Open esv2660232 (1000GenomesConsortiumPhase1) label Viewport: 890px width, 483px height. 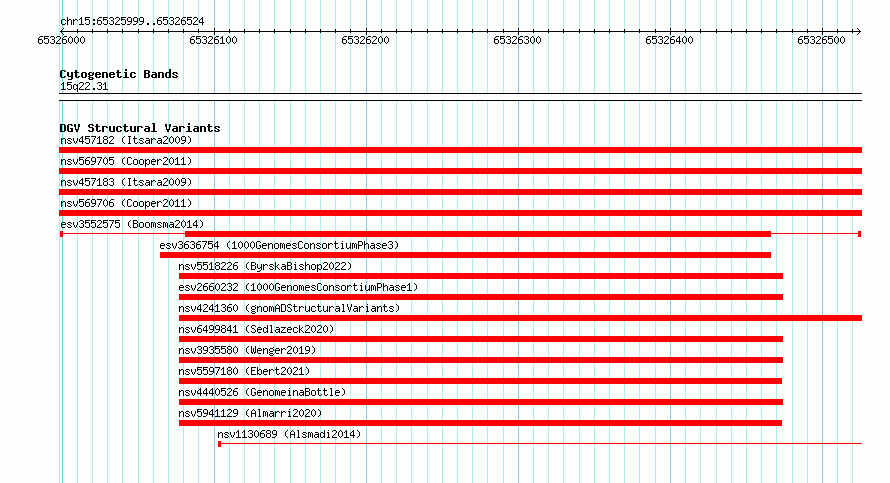point(298,287)
